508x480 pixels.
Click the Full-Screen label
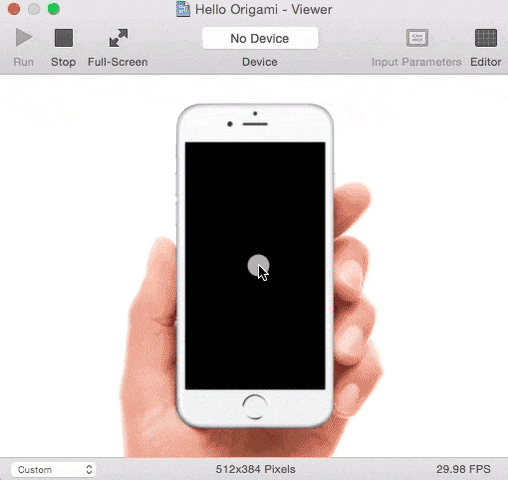(x=118, y=62)
